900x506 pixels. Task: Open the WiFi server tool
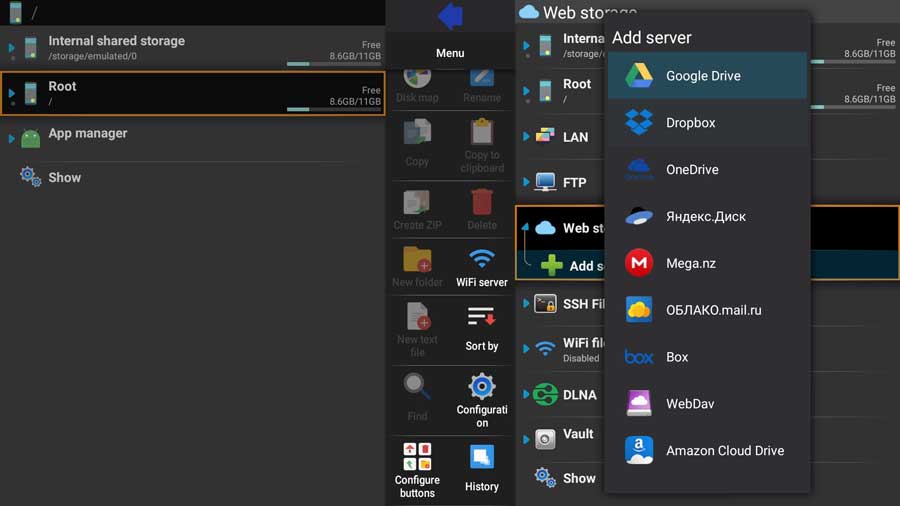click(482, 267)
